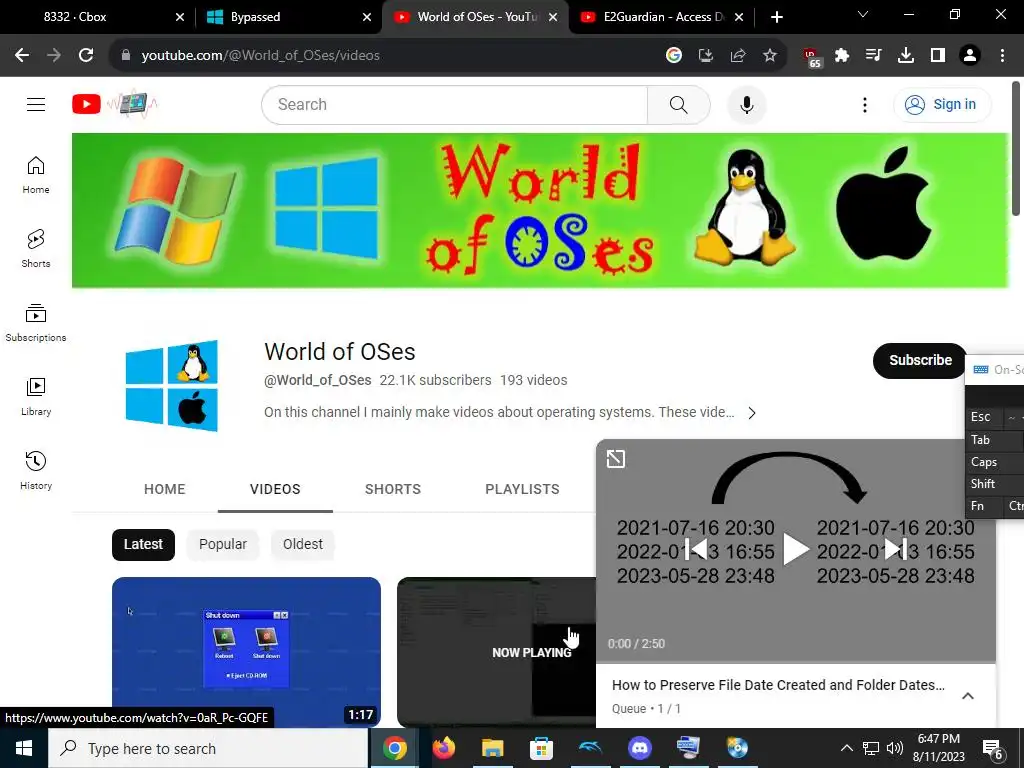The image size is (1024, 768).
Task: Click the Windows taskbar search box
Action: click(208, 748)
